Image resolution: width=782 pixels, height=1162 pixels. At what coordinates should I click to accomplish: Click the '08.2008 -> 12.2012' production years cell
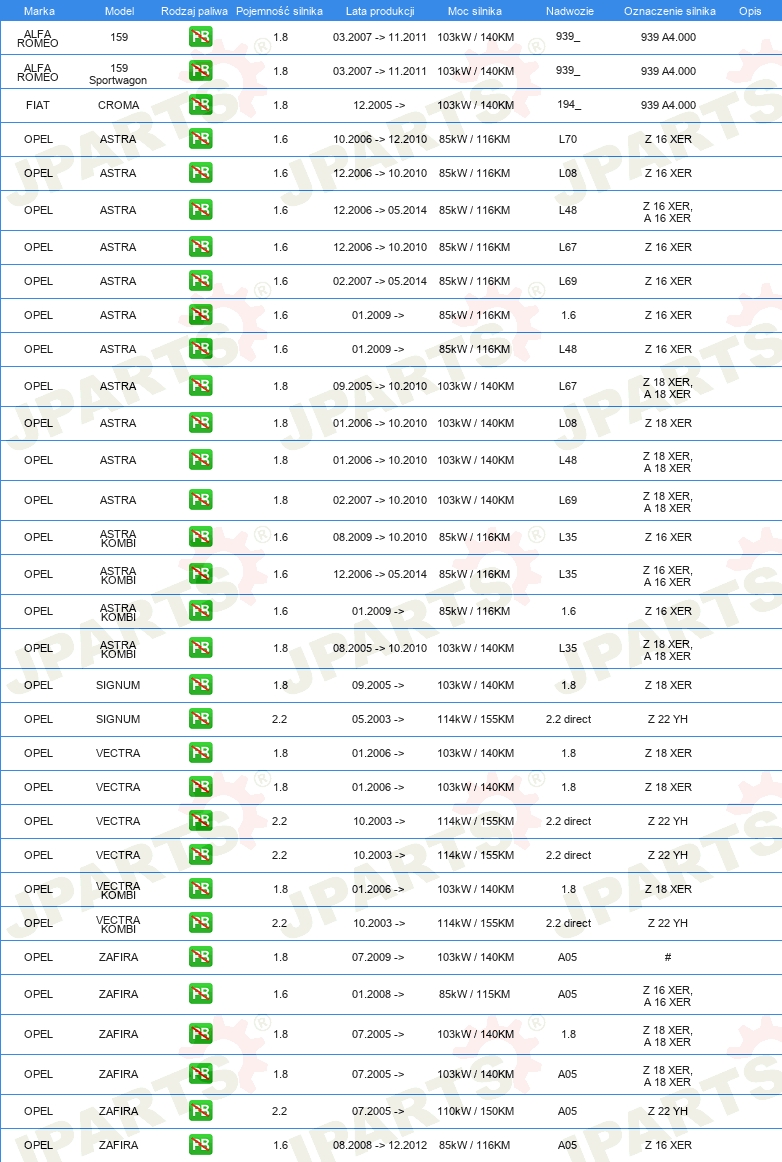click(x=380, y=1146)
